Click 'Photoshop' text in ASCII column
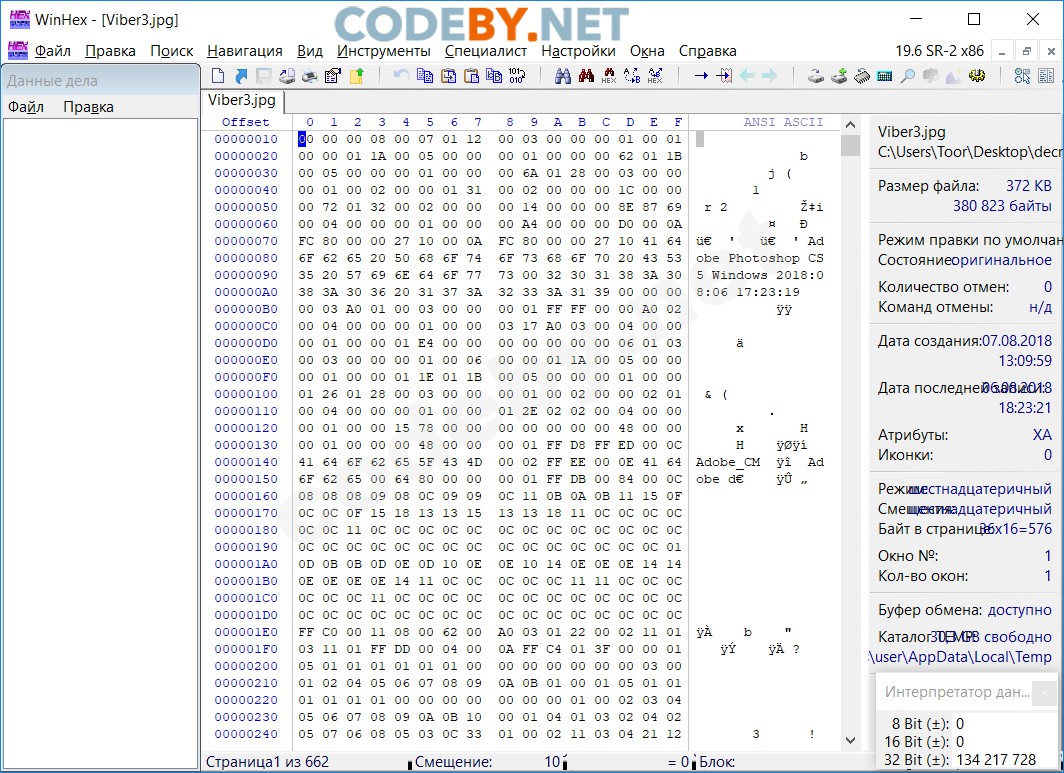 pos(764,258)
